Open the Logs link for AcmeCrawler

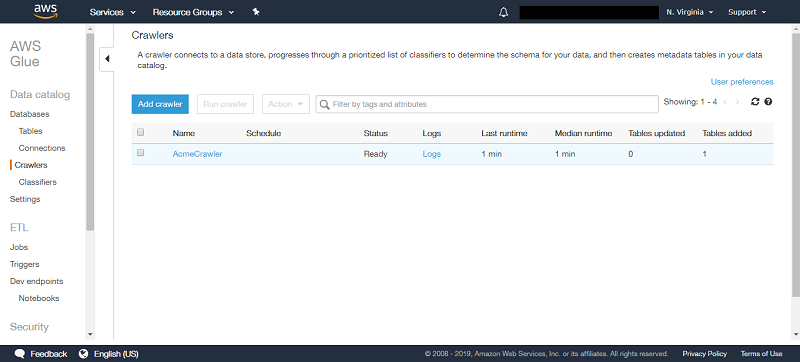tap(432, 154)
